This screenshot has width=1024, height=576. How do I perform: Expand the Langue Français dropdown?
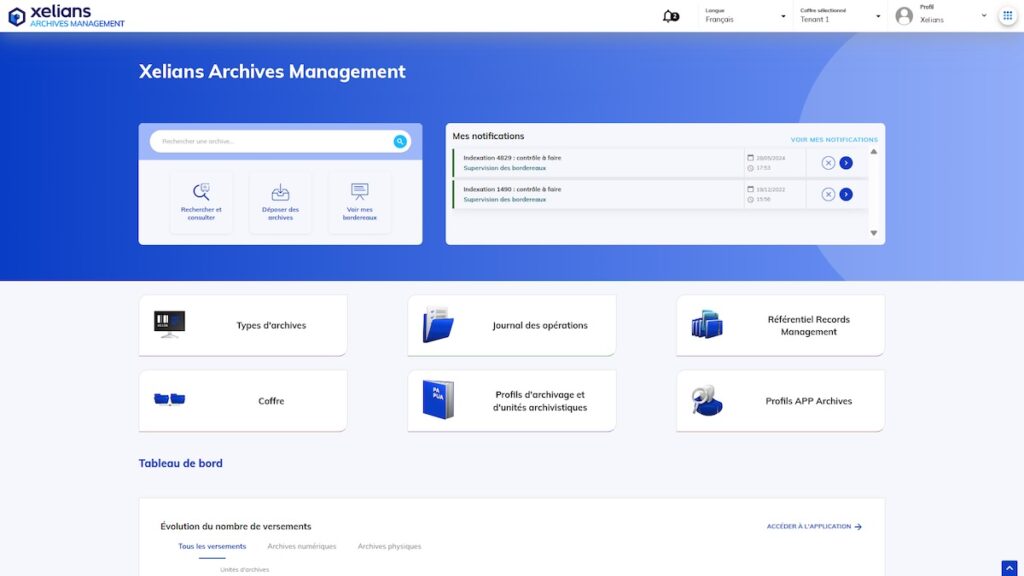click(x=745, y=16)
